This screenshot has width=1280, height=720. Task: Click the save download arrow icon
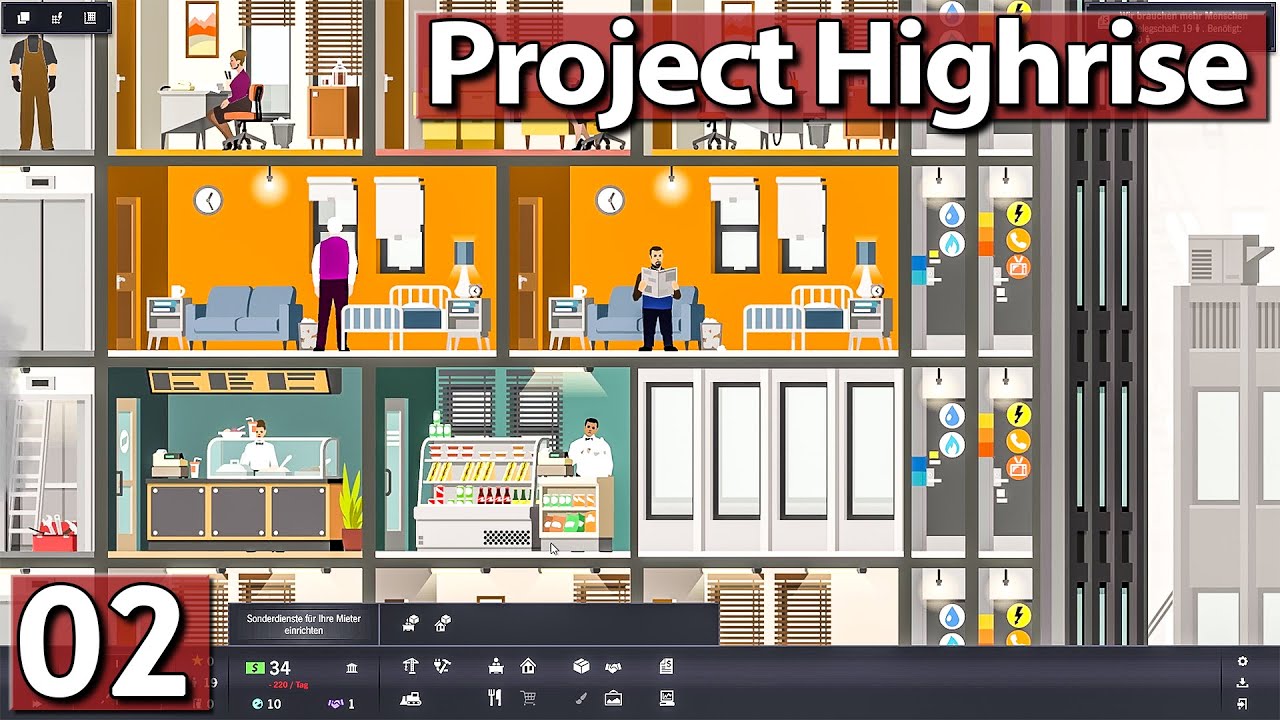pos(1242,683)
